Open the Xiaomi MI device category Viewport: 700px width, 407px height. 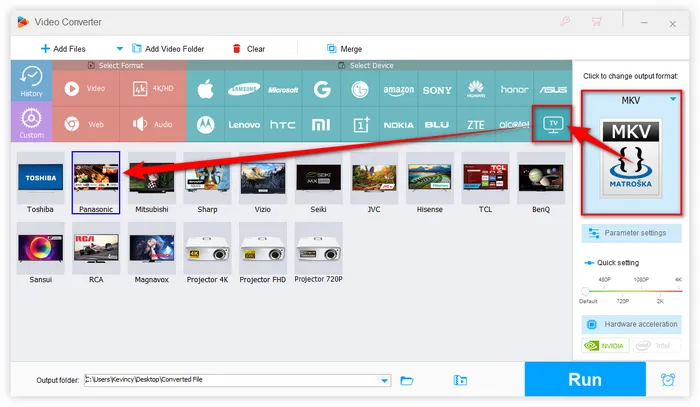tap(321, 125)
